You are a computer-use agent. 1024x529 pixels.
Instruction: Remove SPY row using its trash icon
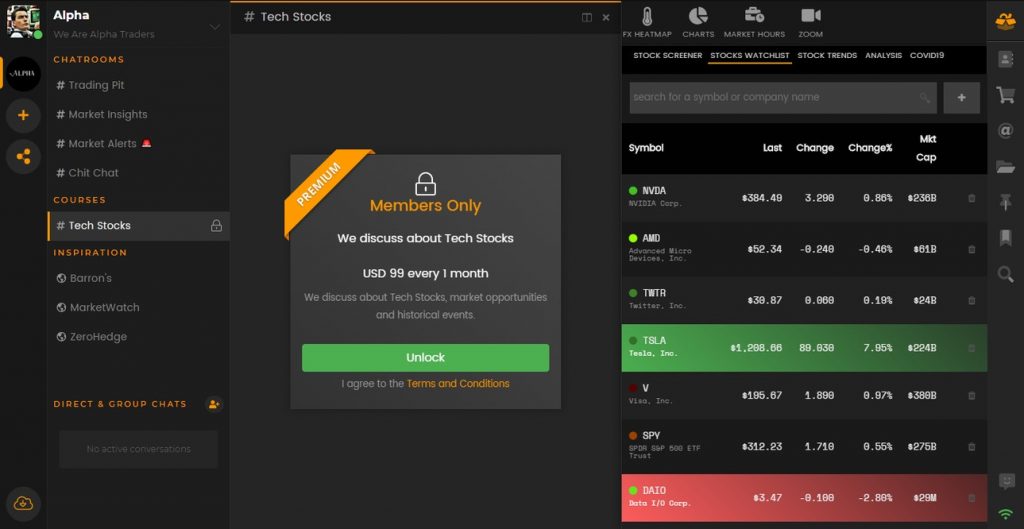(x=971, y=447)
